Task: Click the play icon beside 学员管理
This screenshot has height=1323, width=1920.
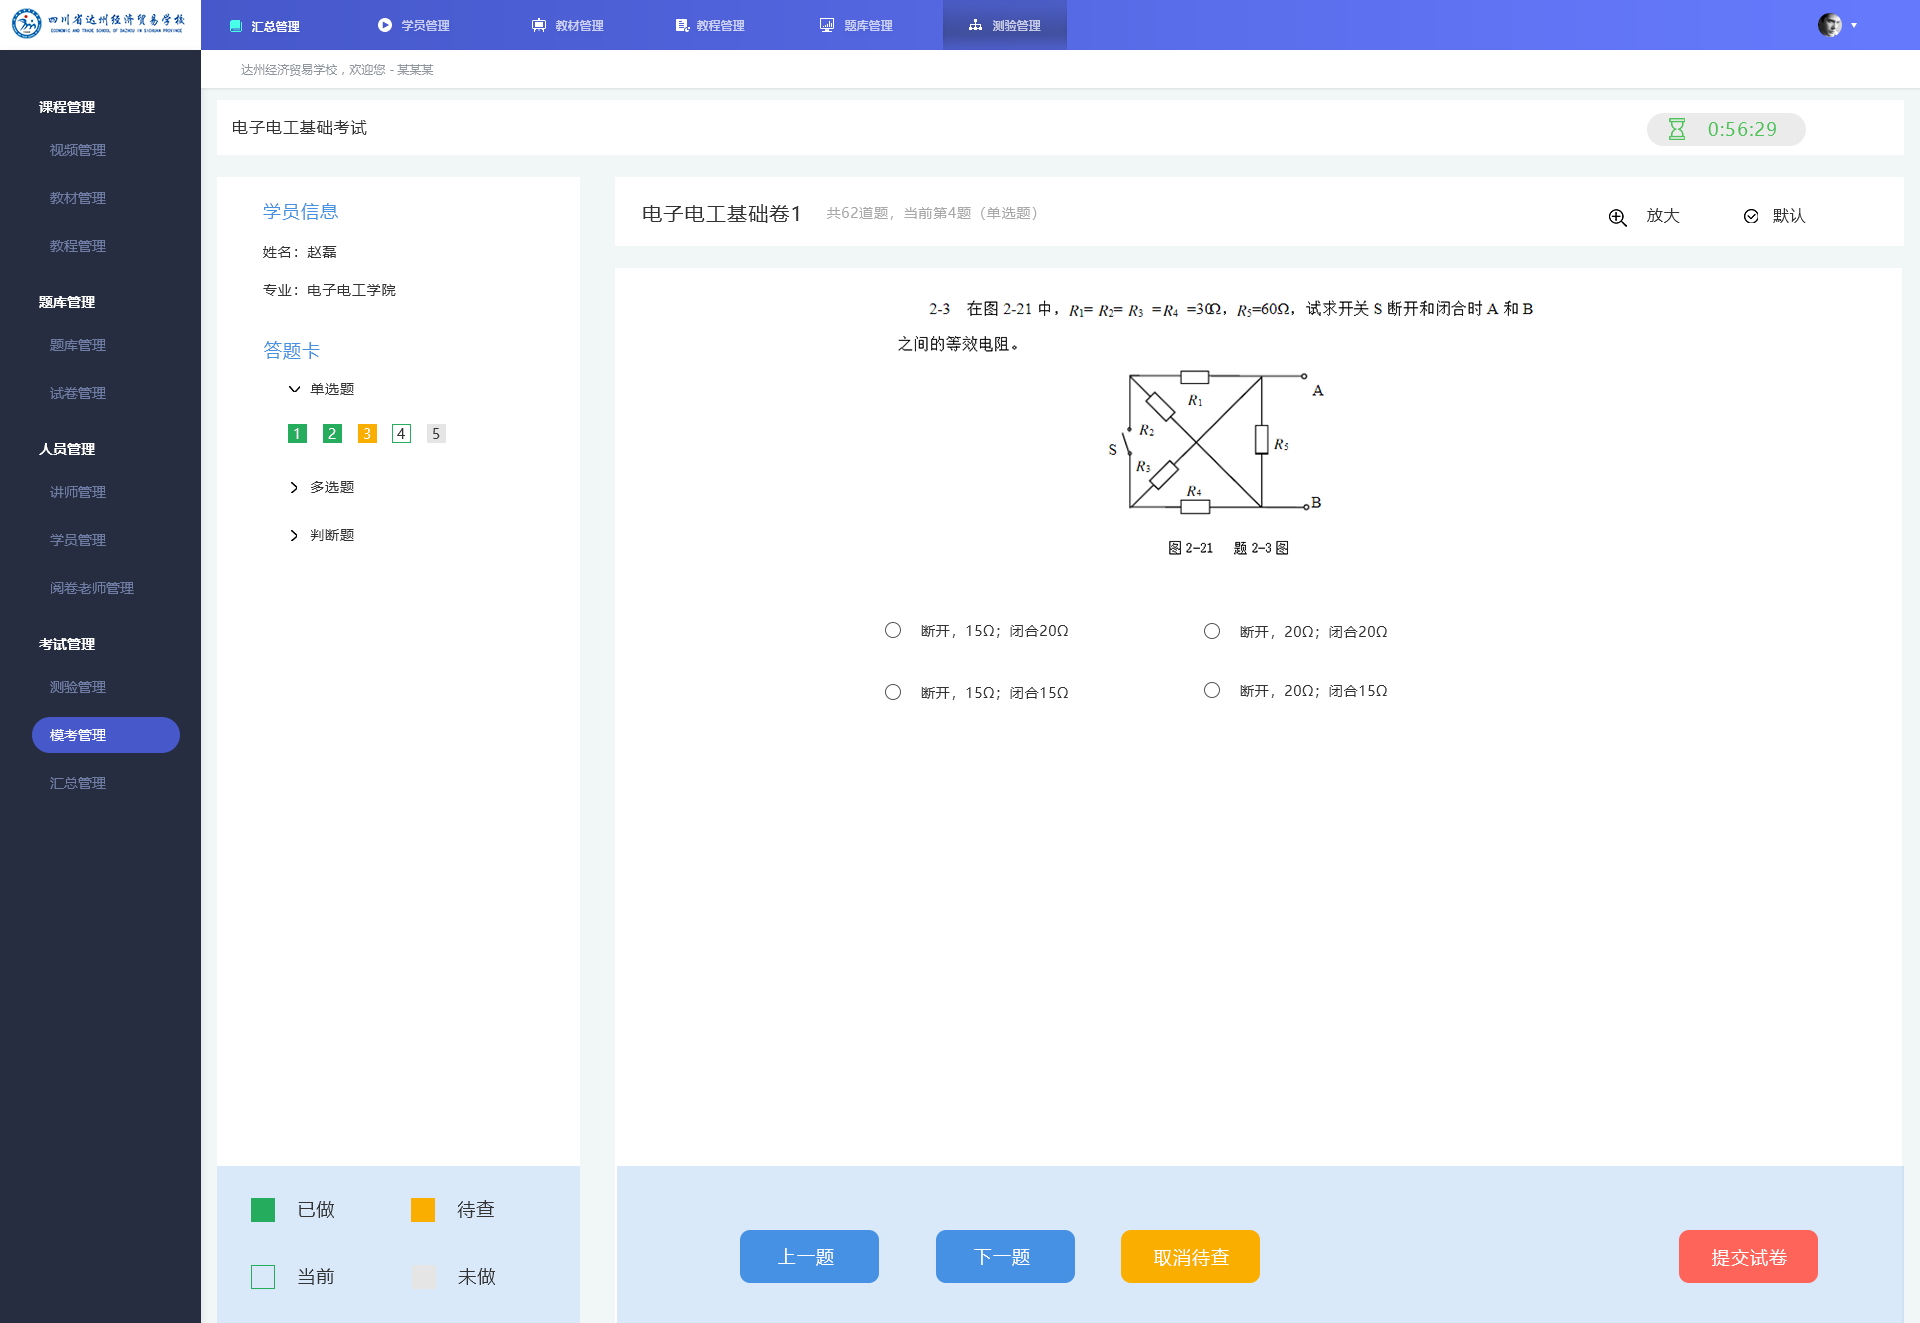Action: (x=385, y=25)
